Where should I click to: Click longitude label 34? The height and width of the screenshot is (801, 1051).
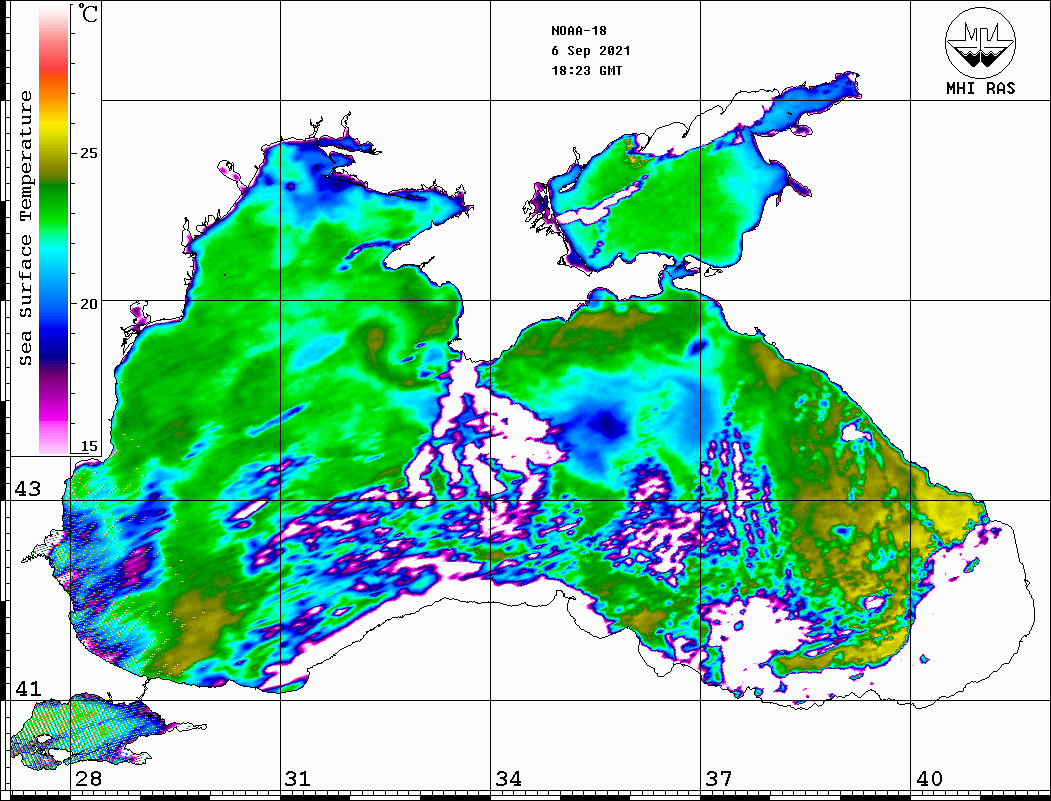click(508, 779)
